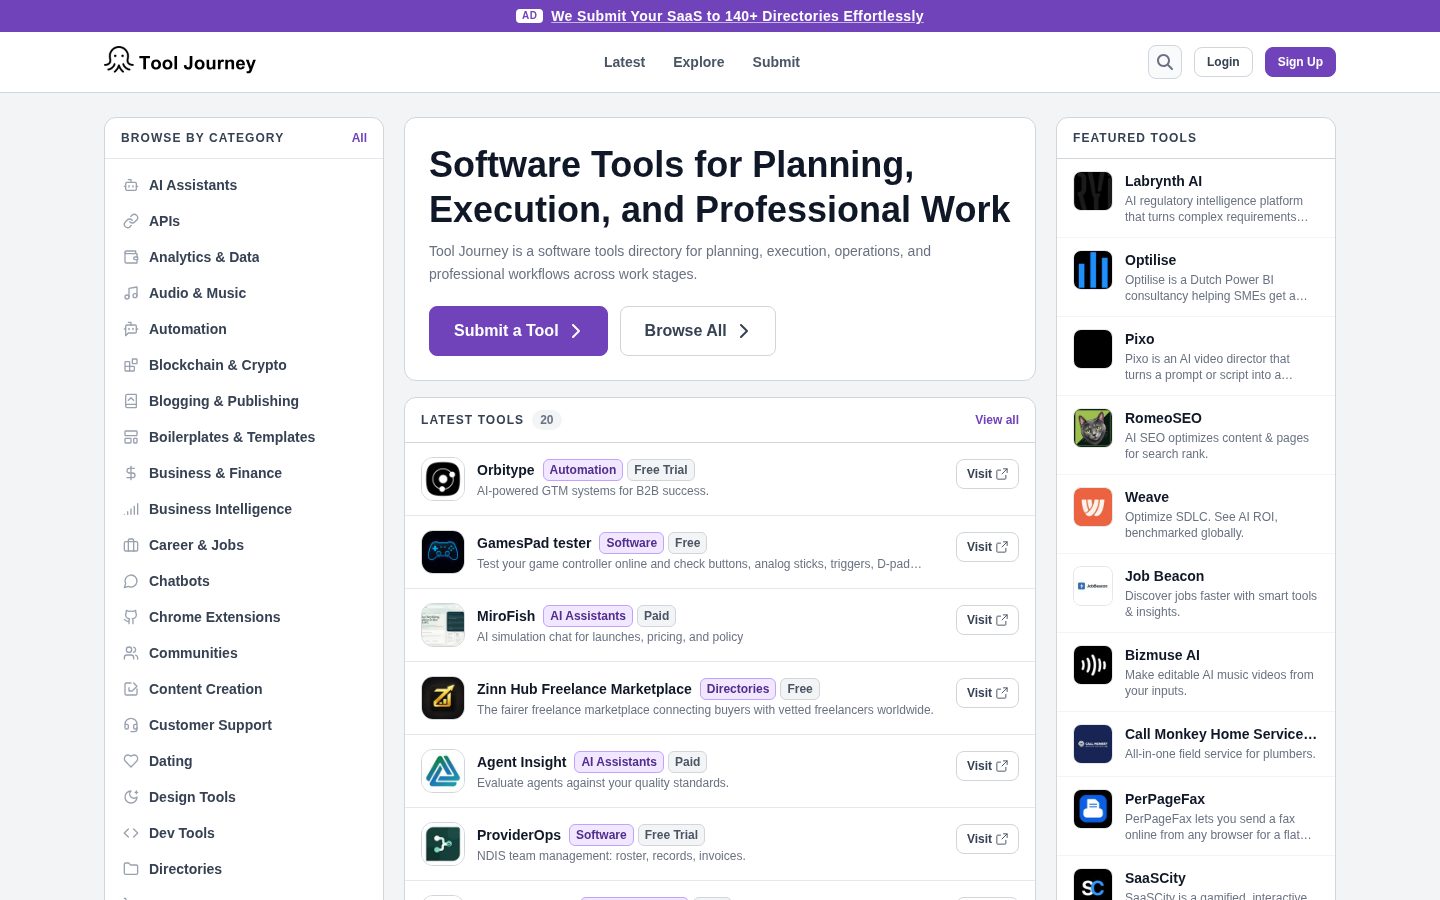Click the Business Intelligence bar chart icon
This screenshot has height=900, width=1440.
click(x=131, y=509)
